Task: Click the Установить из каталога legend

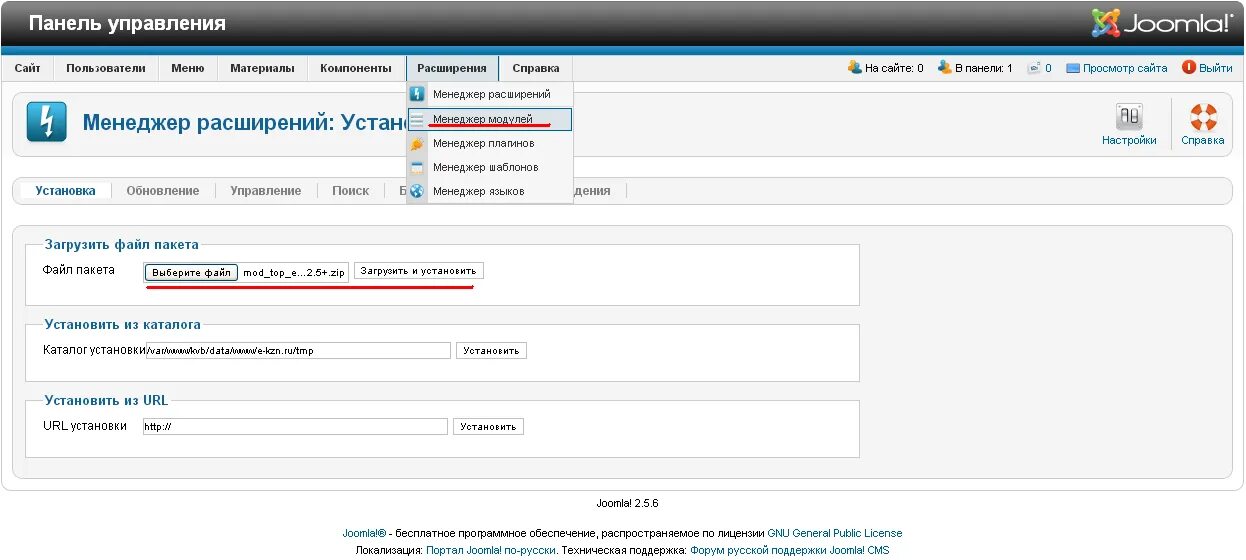Action: (123, 324)
